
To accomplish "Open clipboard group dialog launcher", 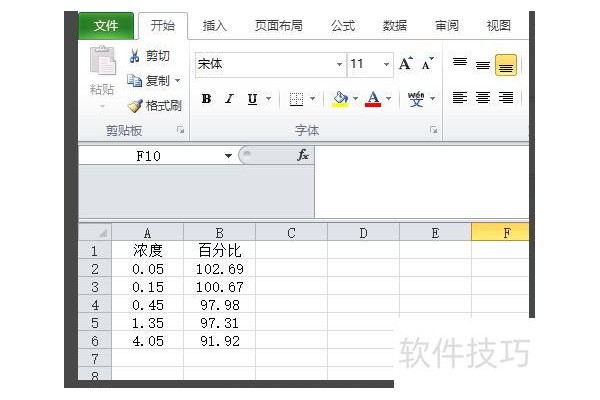I will pyautogui.click(x=180, y=130).
